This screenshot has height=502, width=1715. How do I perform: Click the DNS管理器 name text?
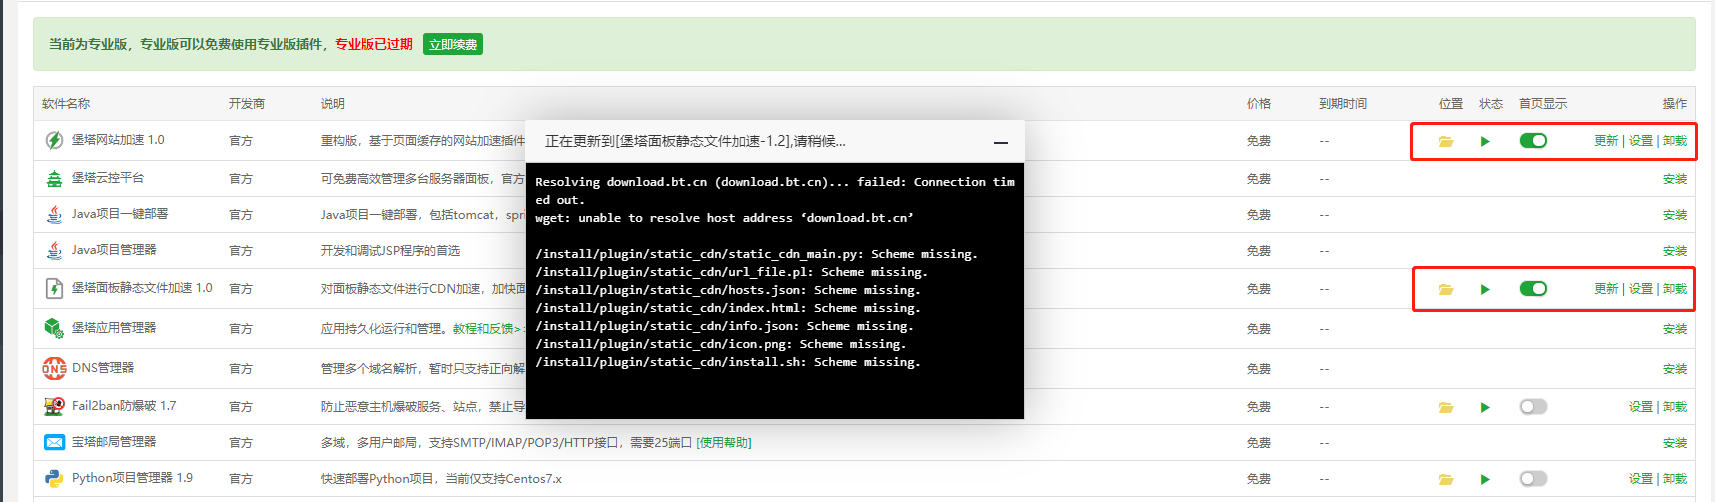[103, 368]
